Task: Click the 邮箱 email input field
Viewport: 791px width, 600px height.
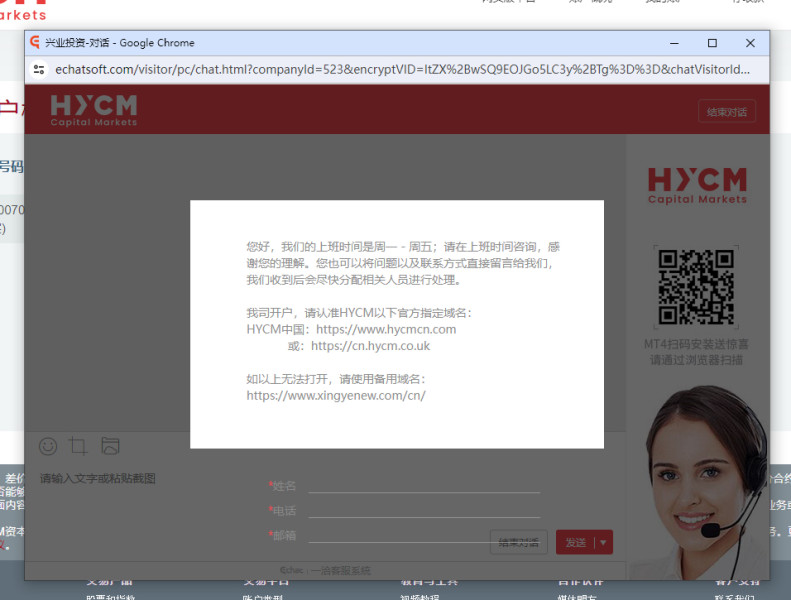Action: [x=399, y=535]
